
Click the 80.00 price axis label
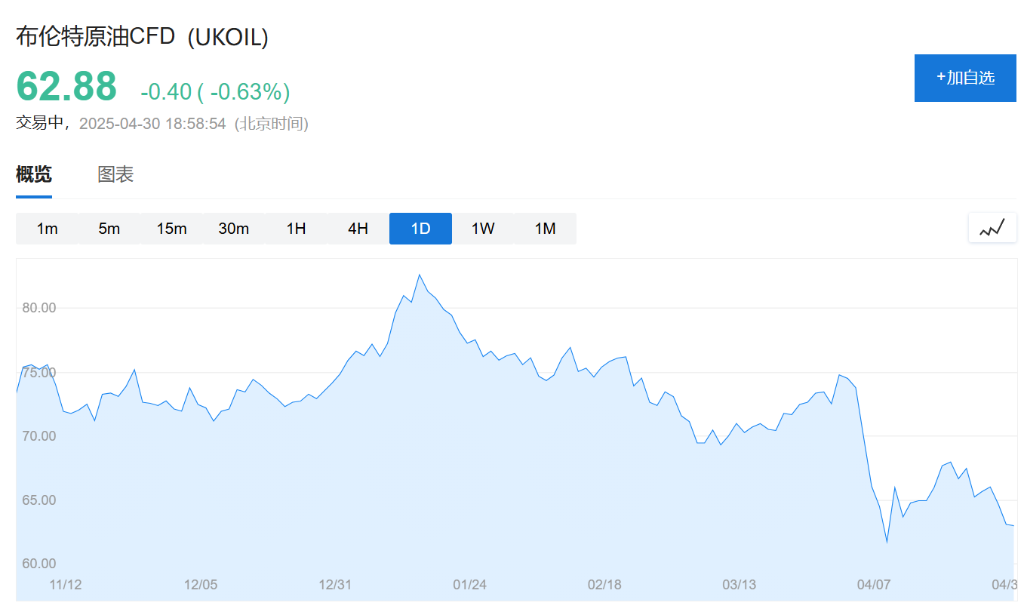coord(39,308)
